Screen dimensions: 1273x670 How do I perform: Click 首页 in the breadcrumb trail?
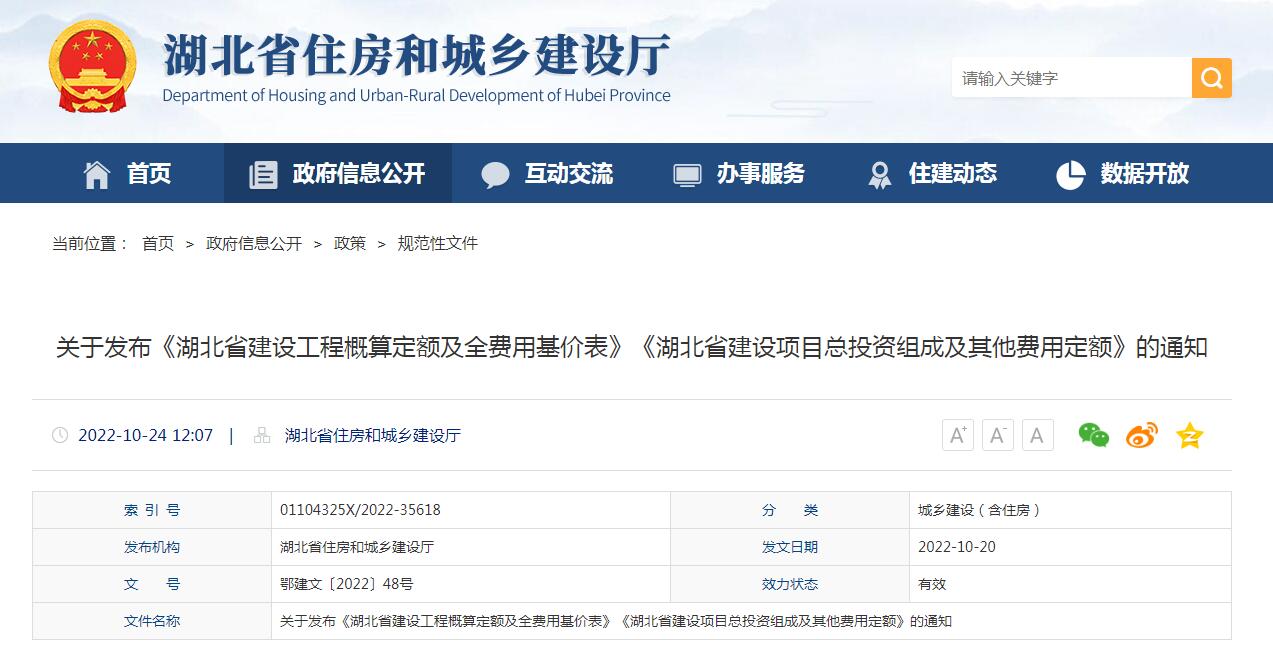pos(158,243)
